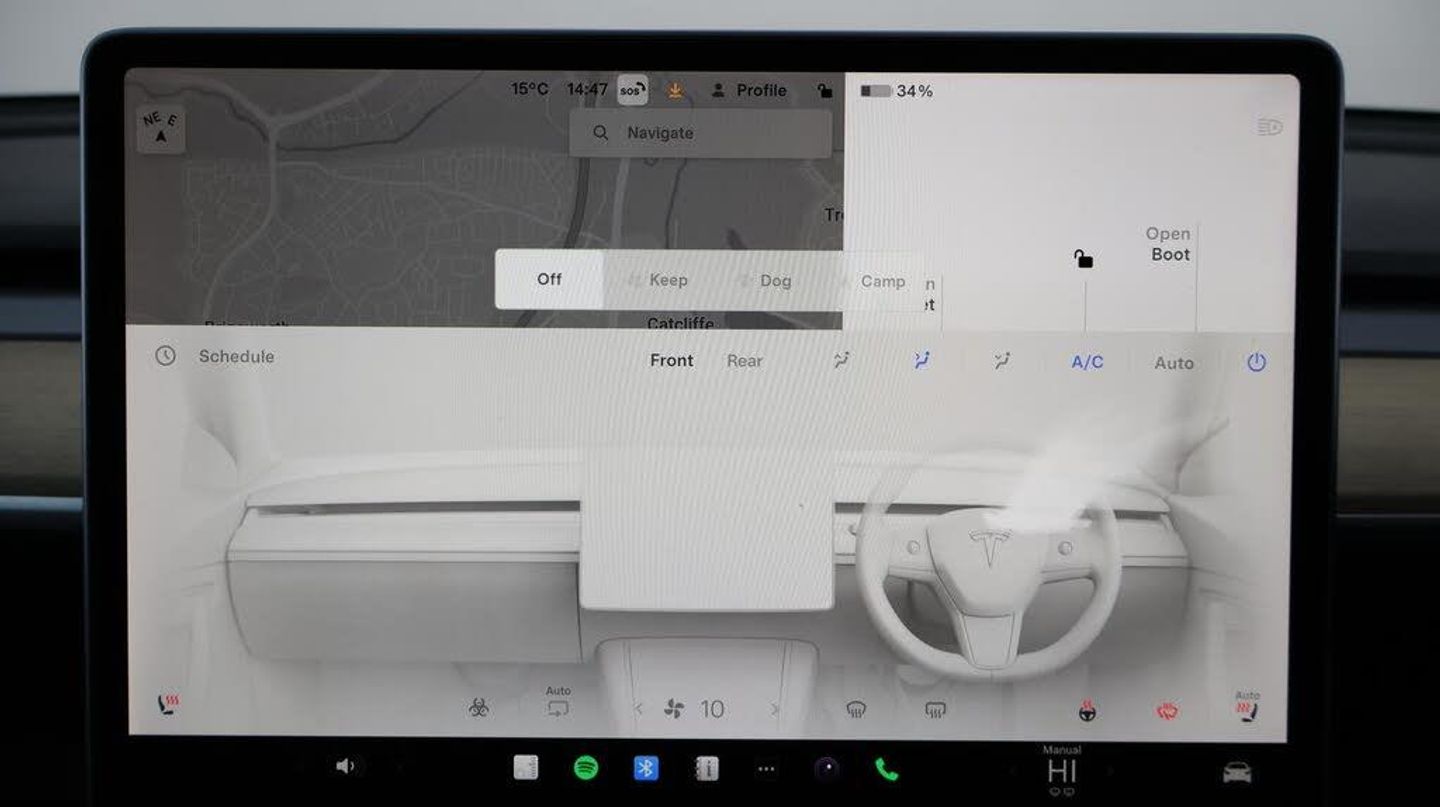This screenshot has height=807, width=1440.
Task: Open the three-dots app launcher
Action: point(767,769)
